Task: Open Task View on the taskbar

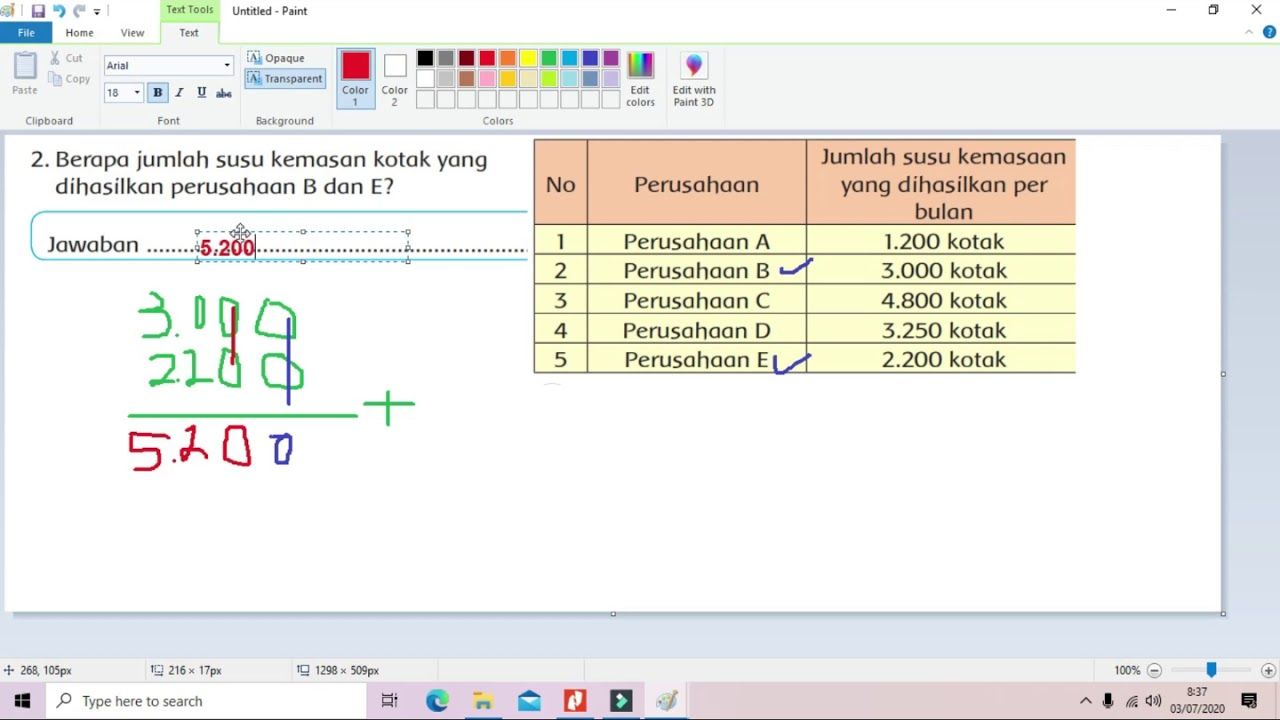Action: pos(389,701)
